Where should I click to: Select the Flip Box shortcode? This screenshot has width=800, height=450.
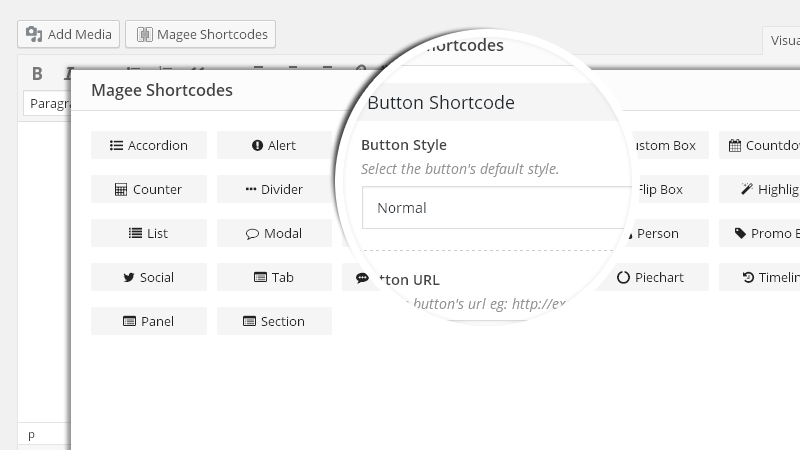pos(660,189)
